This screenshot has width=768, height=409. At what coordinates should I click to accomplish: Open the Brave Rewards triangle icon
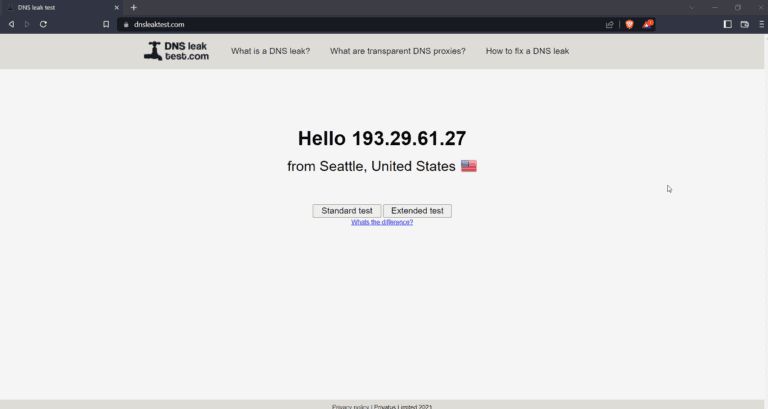click(648, 24)
